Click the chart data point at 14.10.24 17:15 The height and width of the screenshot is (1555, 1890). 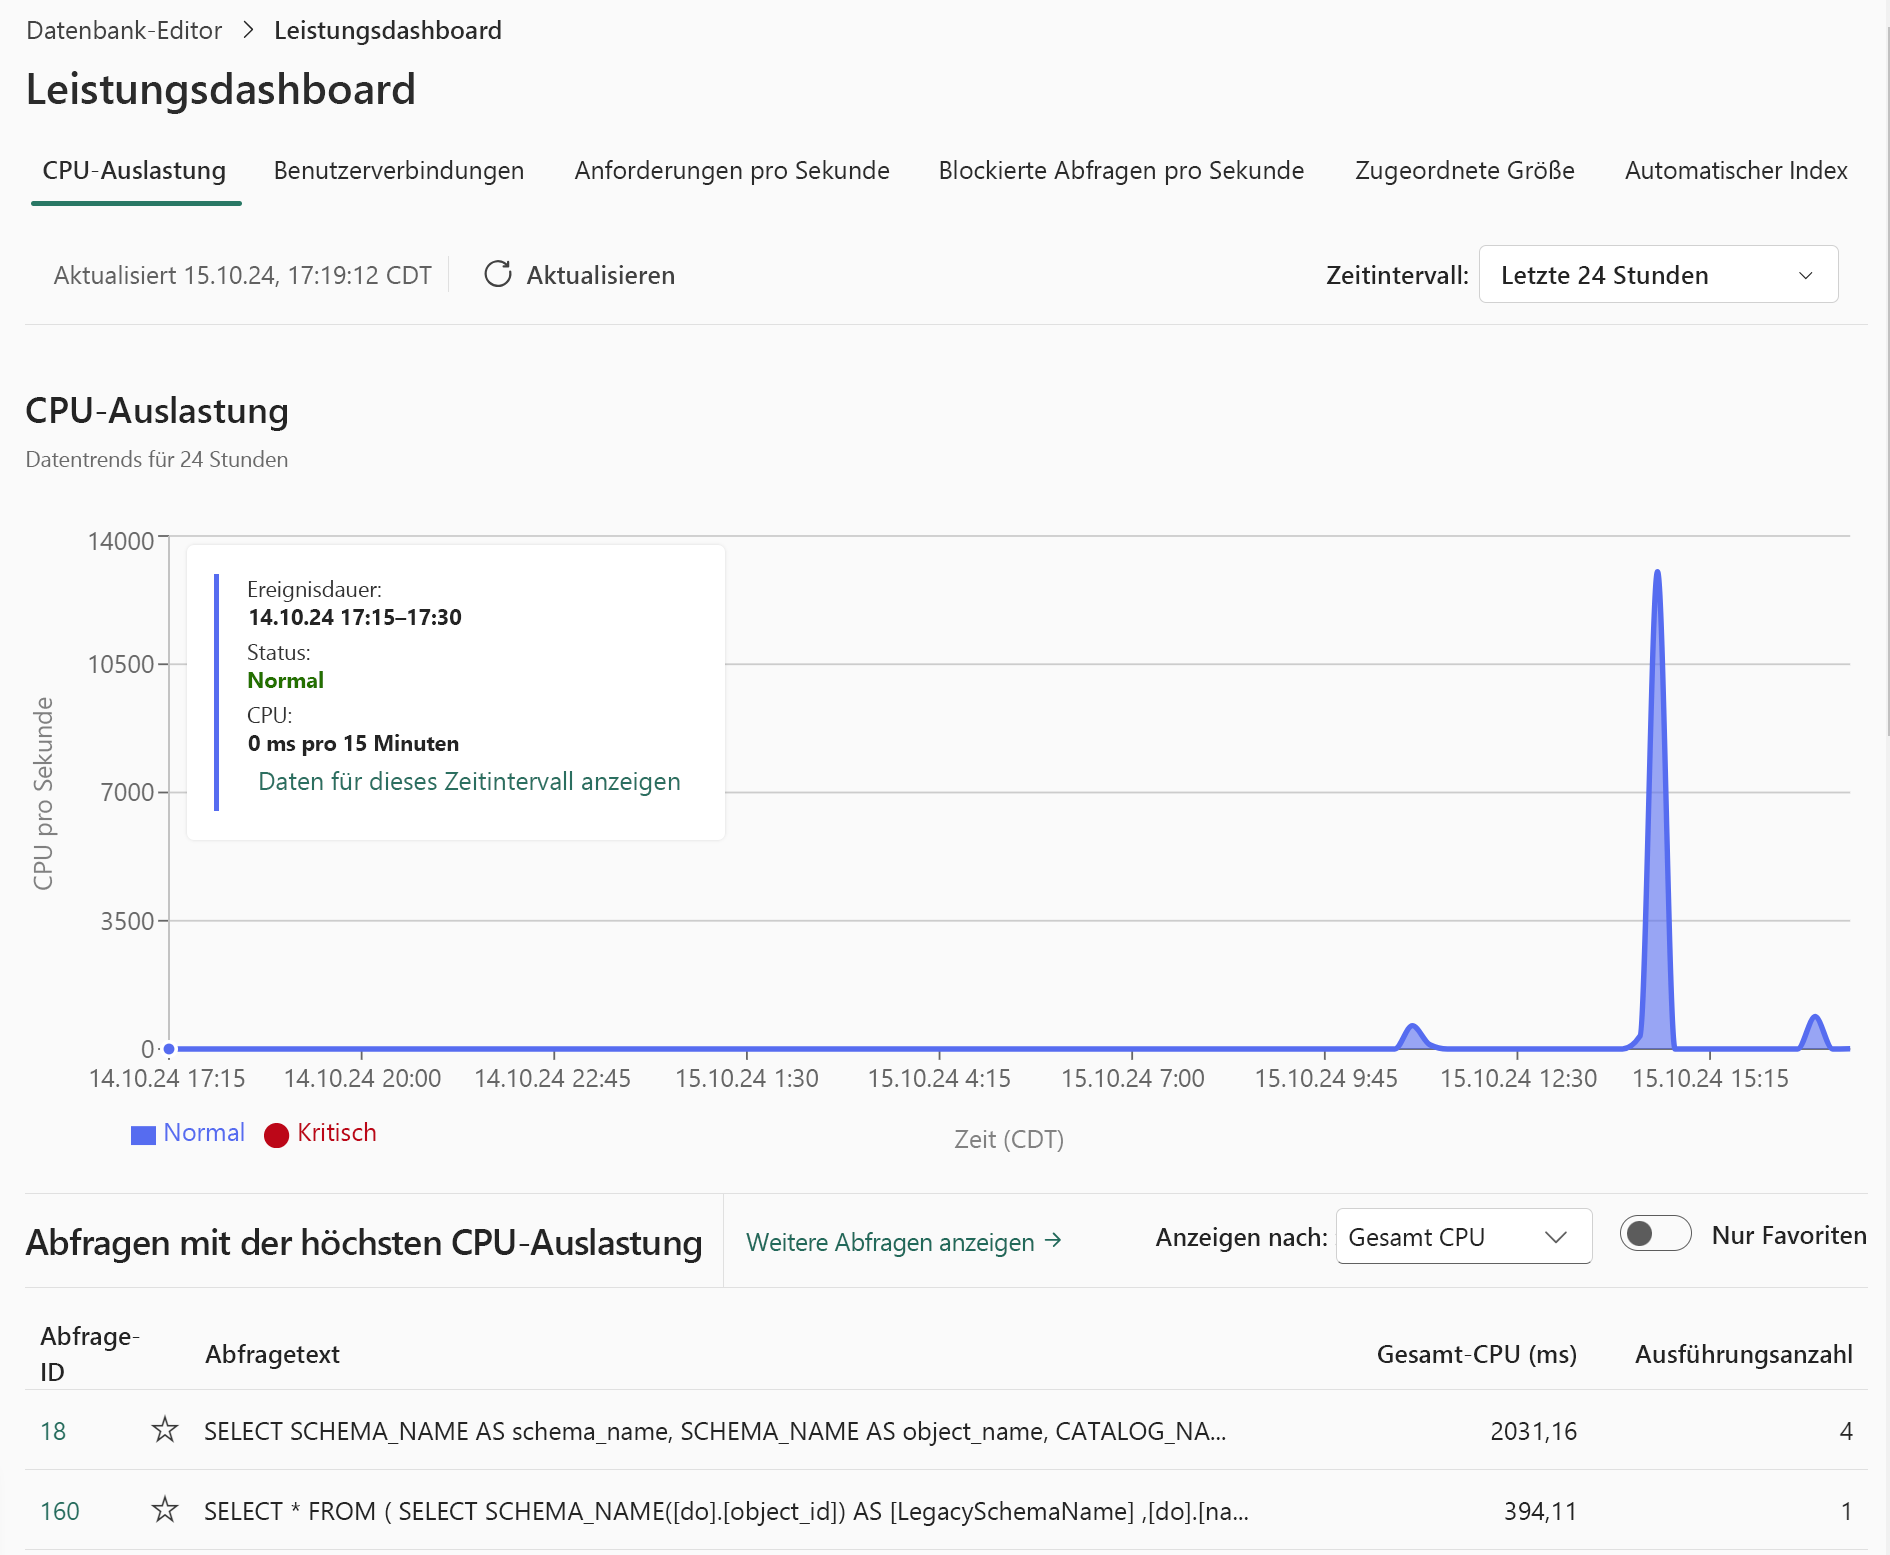point(169,1049)
